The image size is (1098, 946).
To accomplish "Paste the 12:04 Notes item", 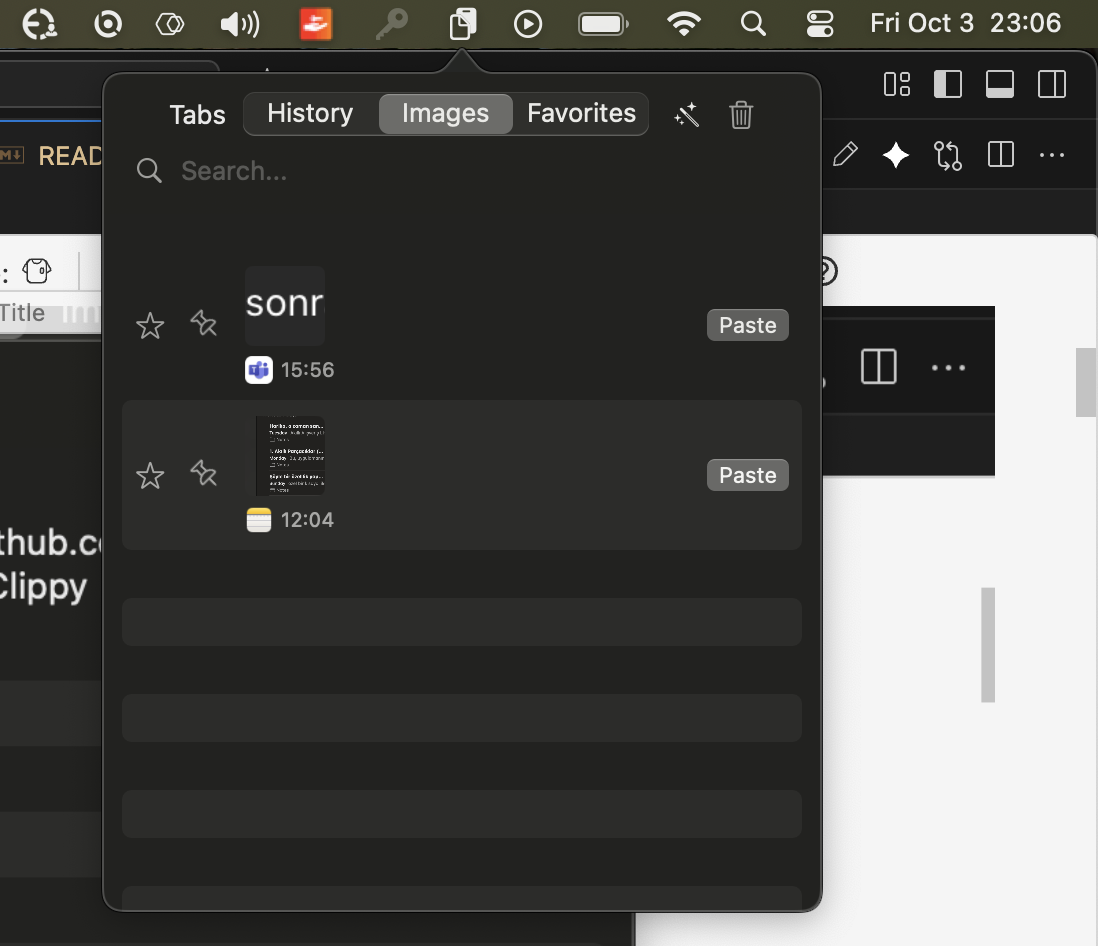I will [x=747, y=475].
